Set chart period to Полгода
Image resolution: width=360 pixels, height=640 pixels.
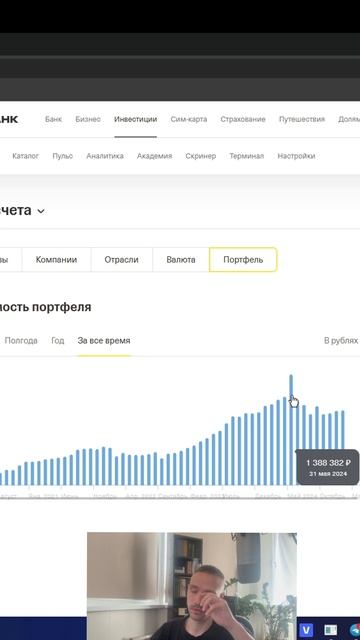click(21, 340)
